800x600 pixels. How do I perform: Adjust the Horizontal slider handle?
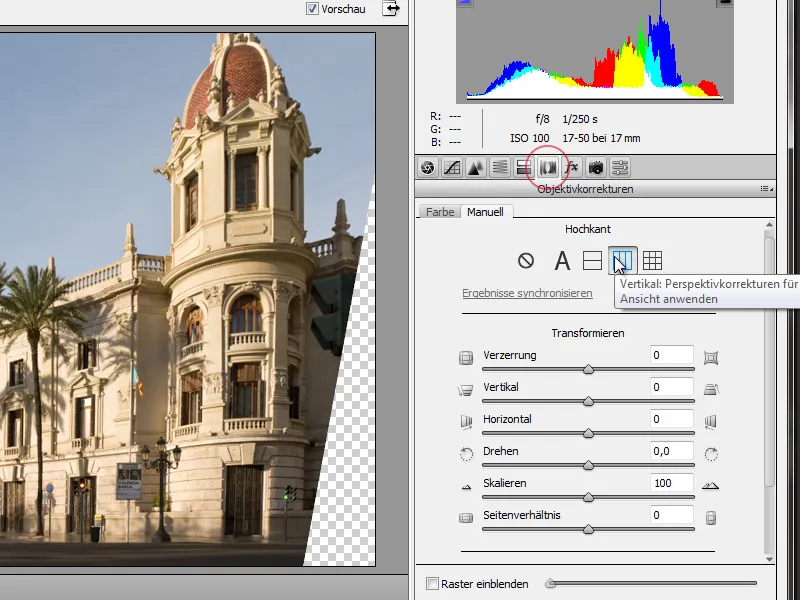(588, 434)
